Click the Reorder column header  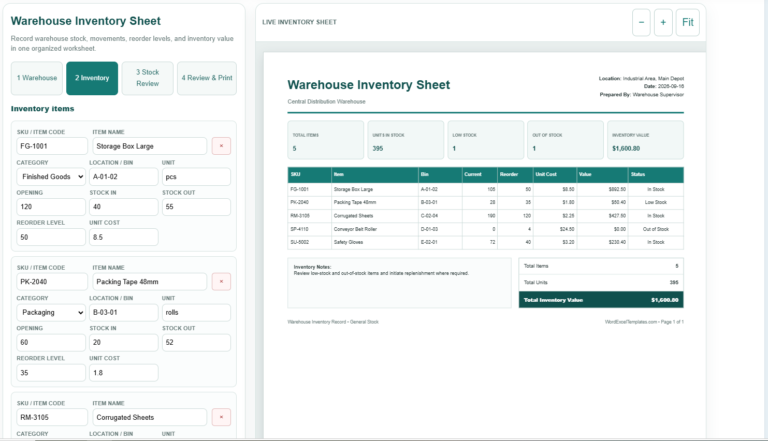tap(515, 174)
